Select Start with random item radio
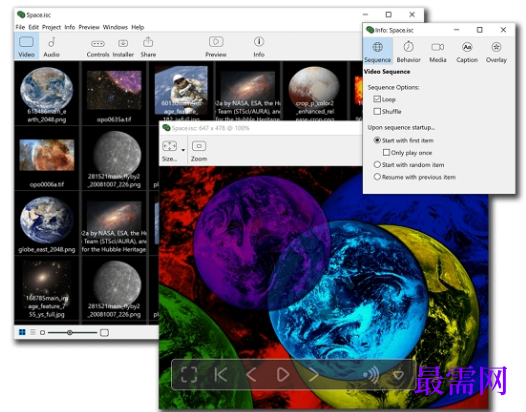This screenshot has width=526, height=412. click(x=377, y=164)
